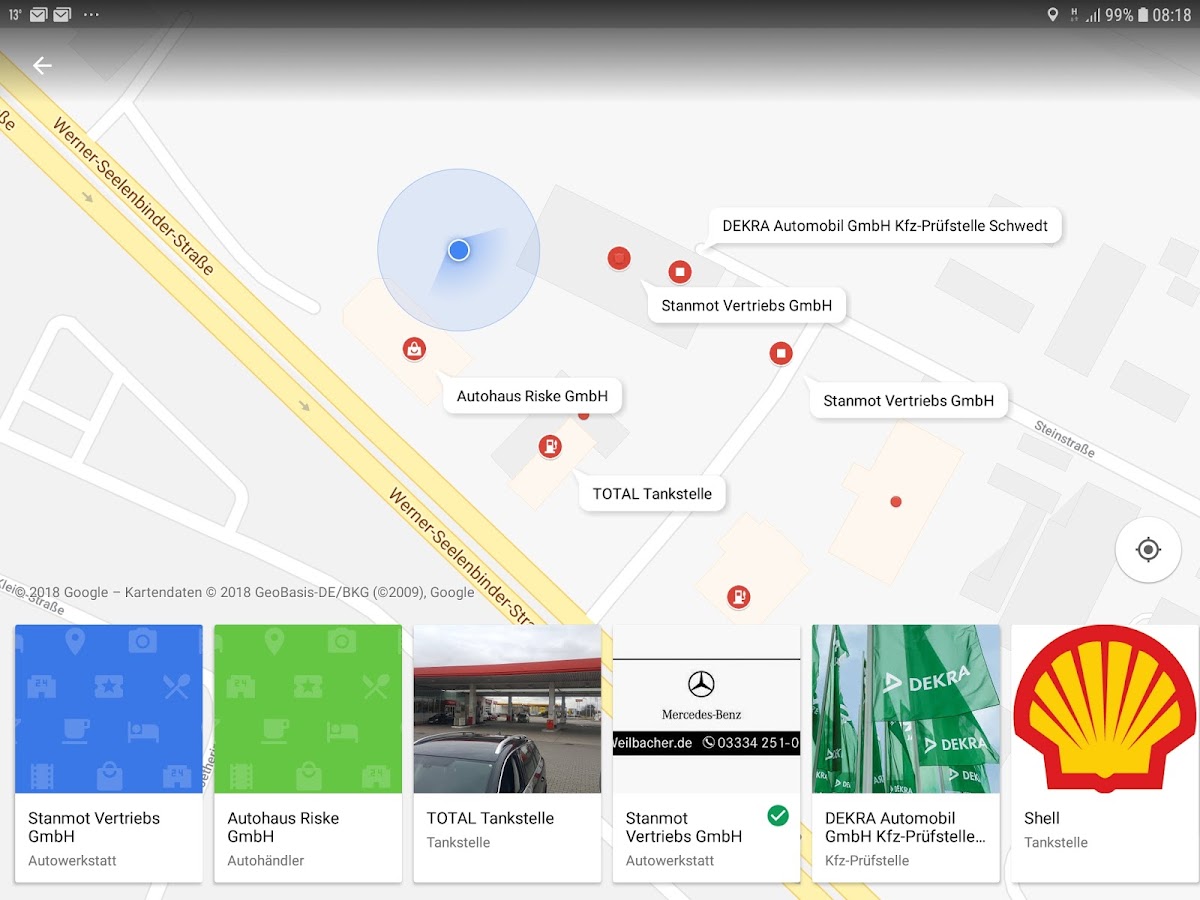Select the DEKRA green flags card
This screenshot has width=1200, height=900.
coord(905,709)
